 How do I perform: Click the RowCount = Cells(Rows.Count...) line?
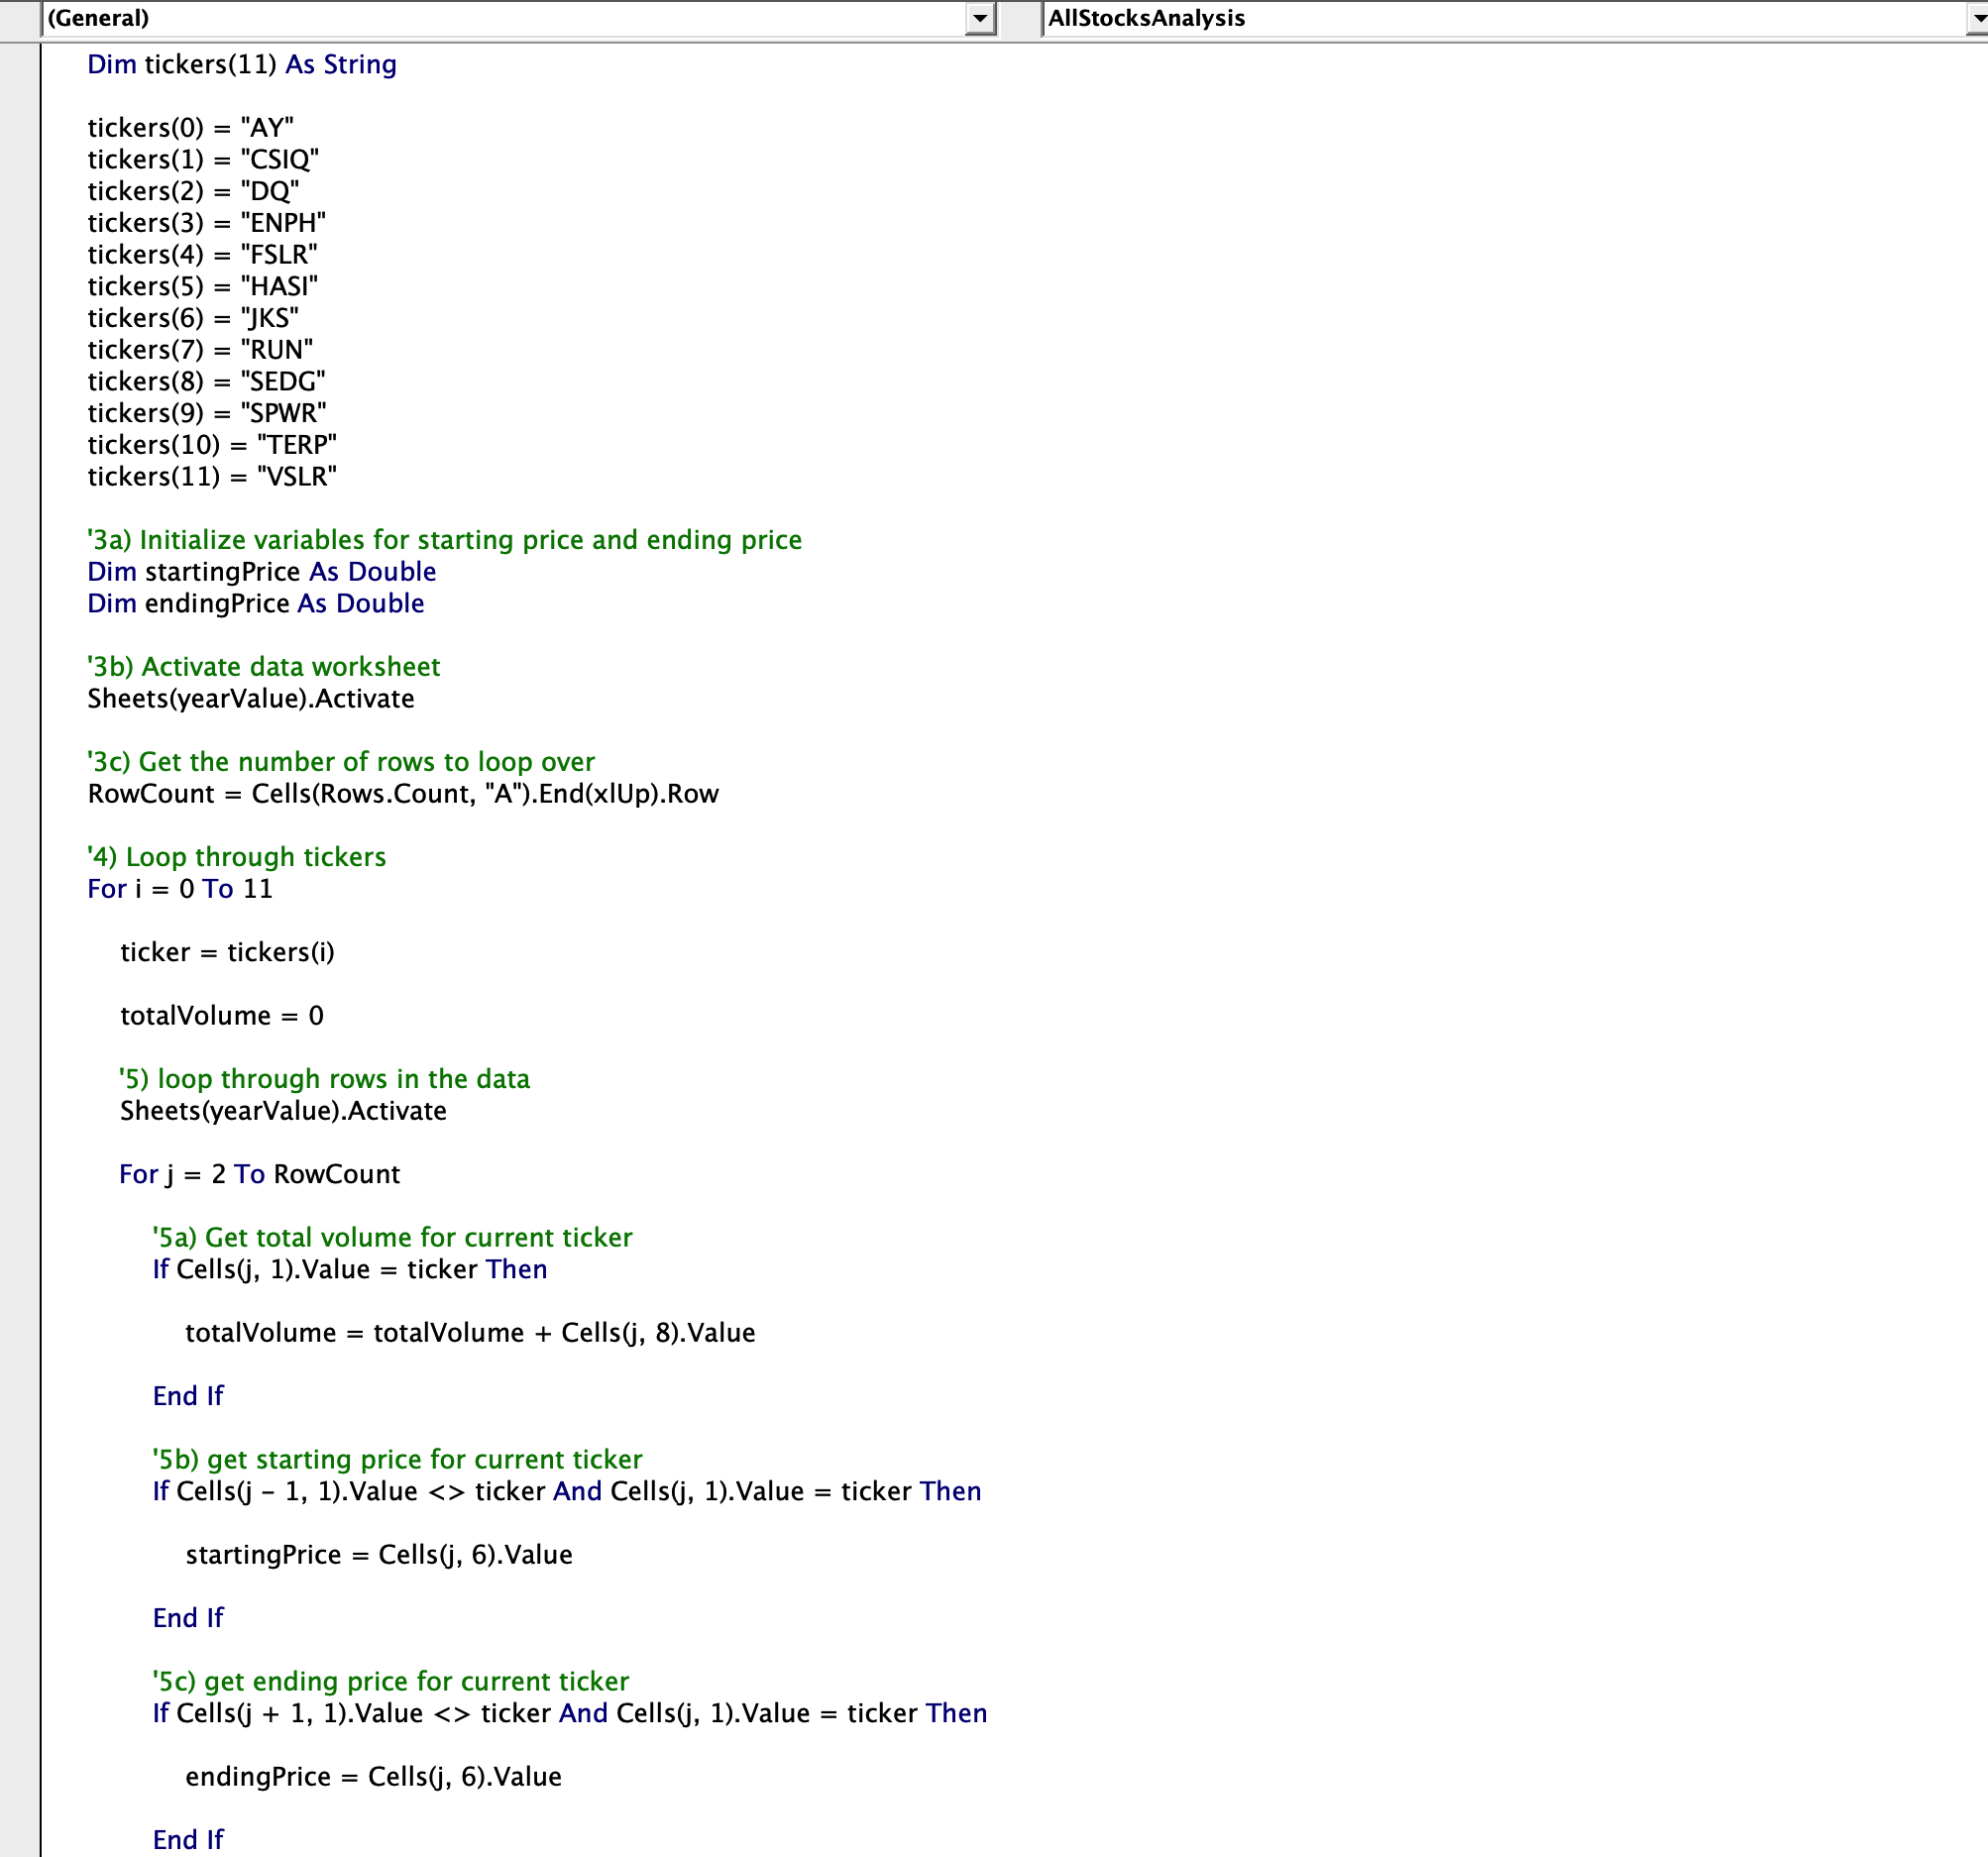[x=403, y=794]
